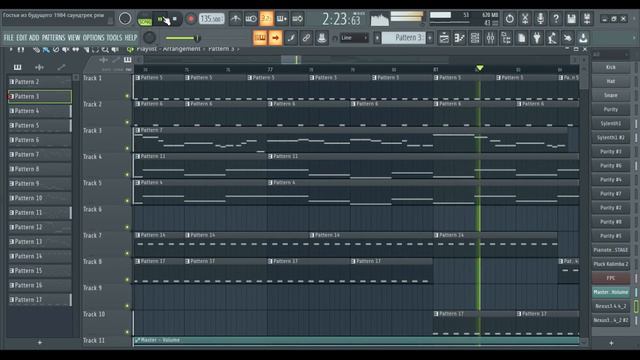Open the ADD menu
Screen dimensions: 640x360
click(34, 38)
